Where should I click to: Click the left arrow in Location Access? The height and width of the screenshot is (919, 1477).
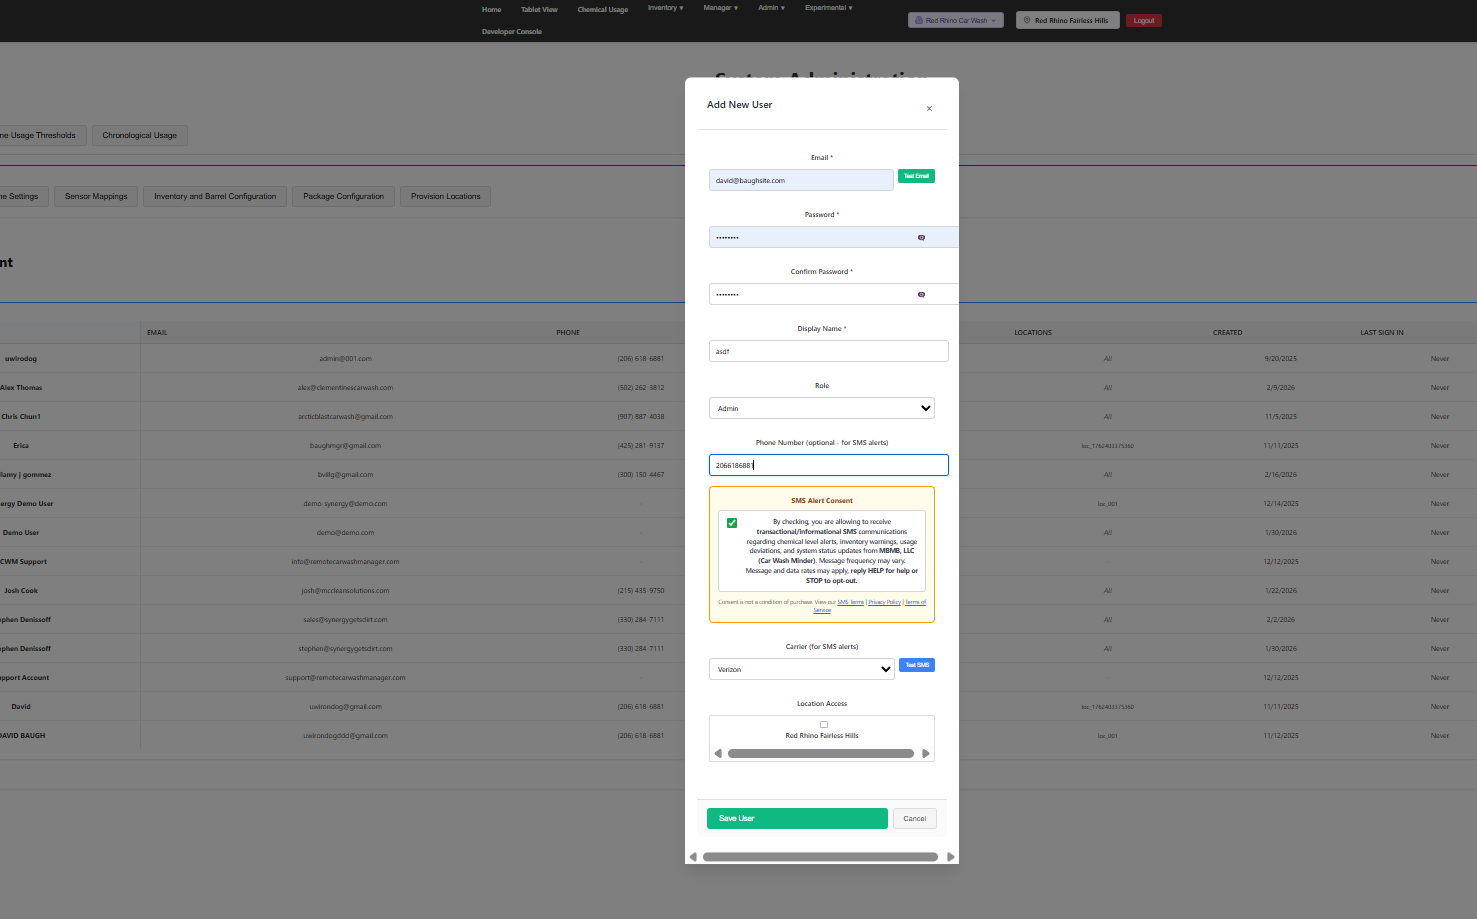(718, 752)
